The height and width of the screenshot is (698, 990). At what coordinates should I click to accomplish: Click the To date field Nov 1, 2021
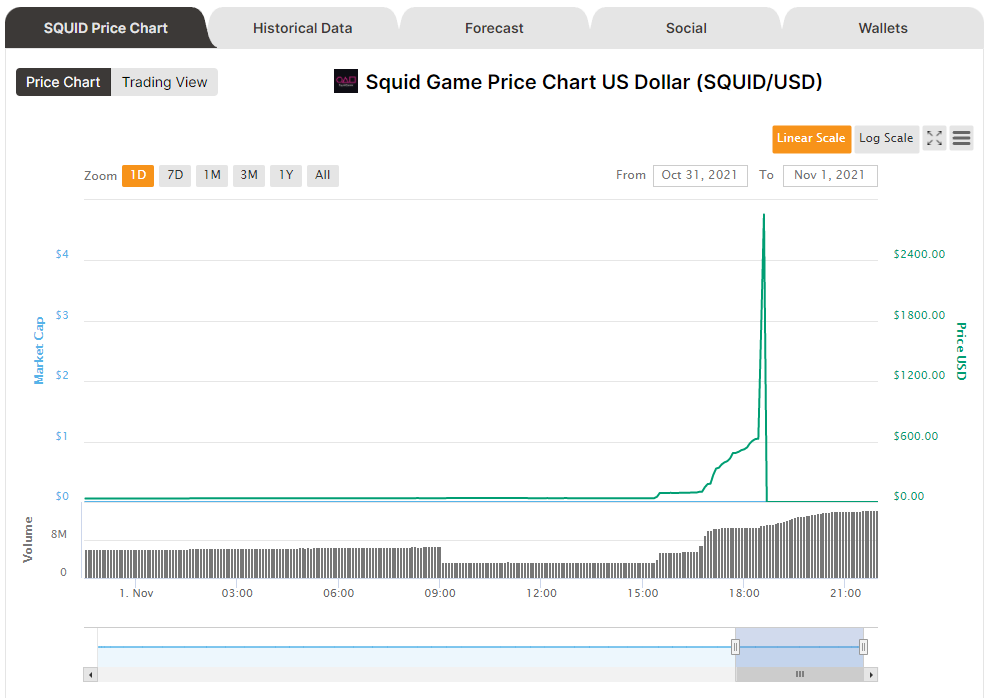pos(830,175)
